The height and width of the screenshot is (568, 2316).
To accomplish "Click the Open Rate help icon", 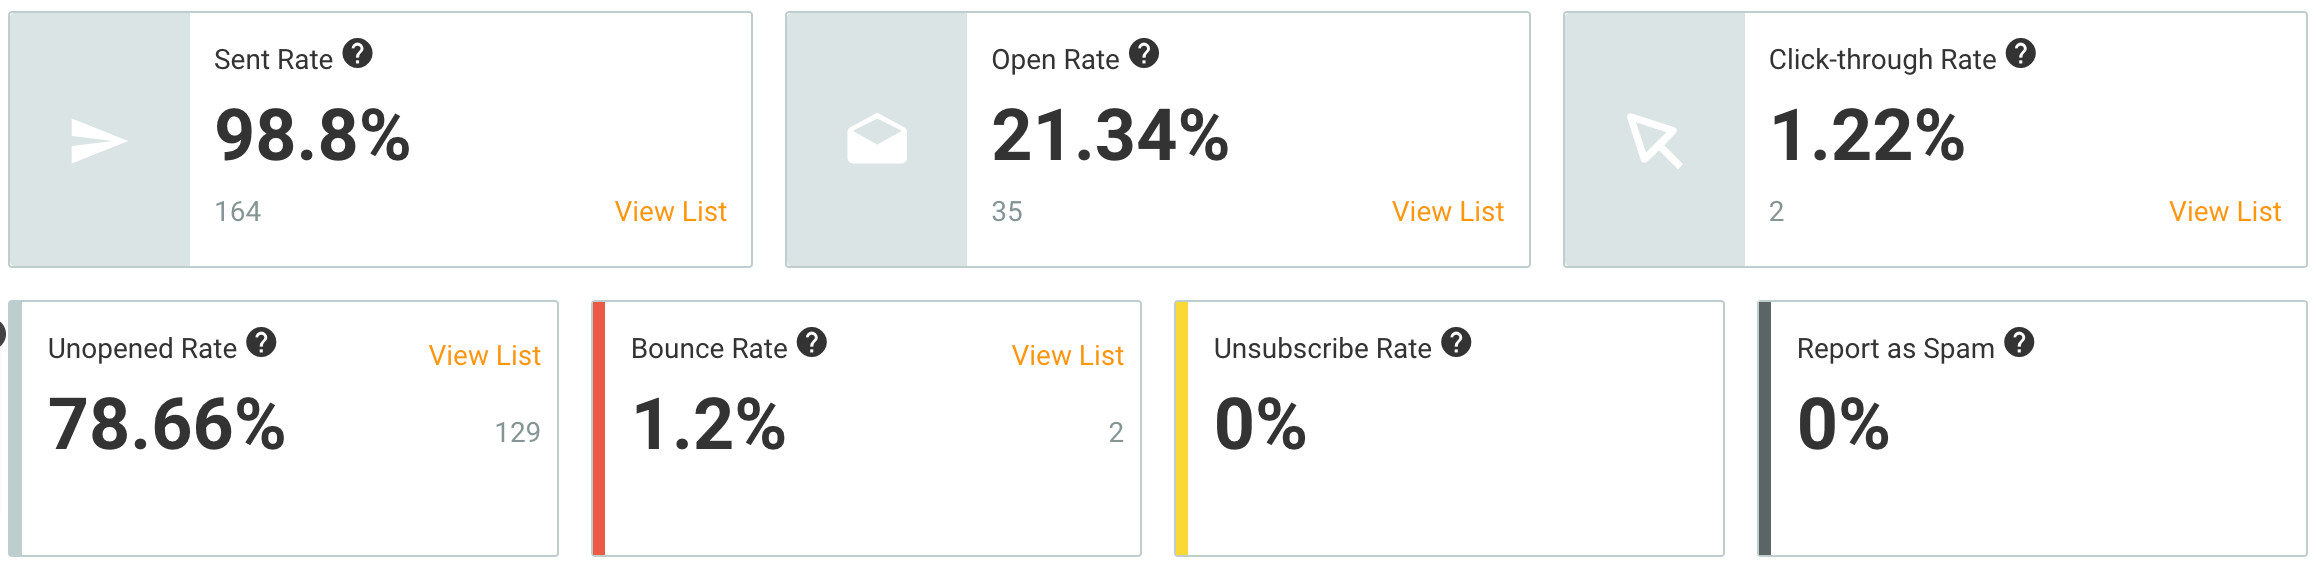I will pyautogui.click(x=1144, y=54).
